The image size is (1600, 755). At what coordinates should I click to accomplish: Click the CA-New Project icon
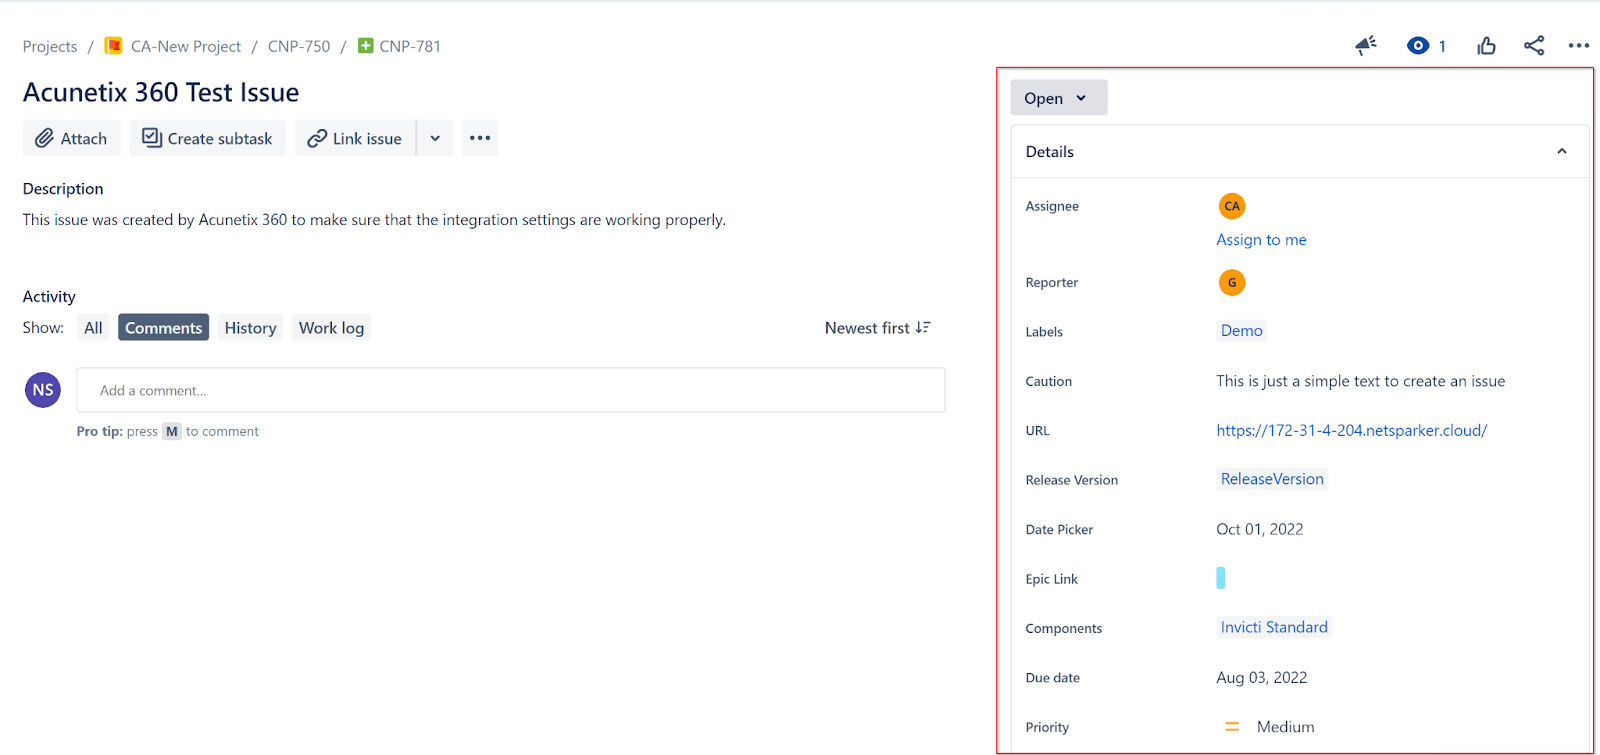click(113, 46)
